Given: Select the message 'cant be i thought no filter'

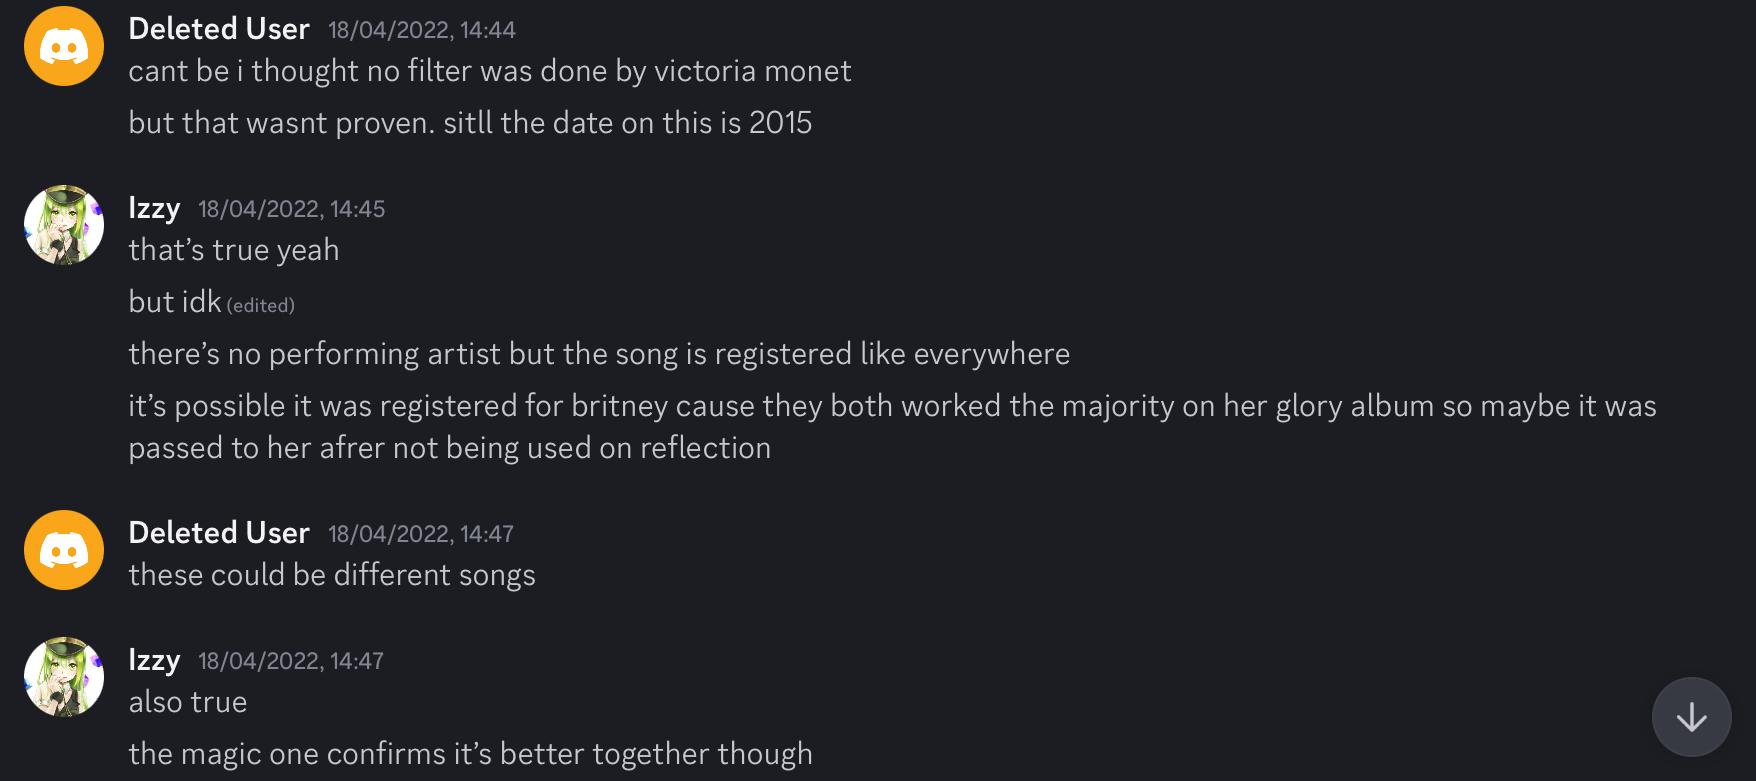Looking at the screenshot, I should (489, 71).
